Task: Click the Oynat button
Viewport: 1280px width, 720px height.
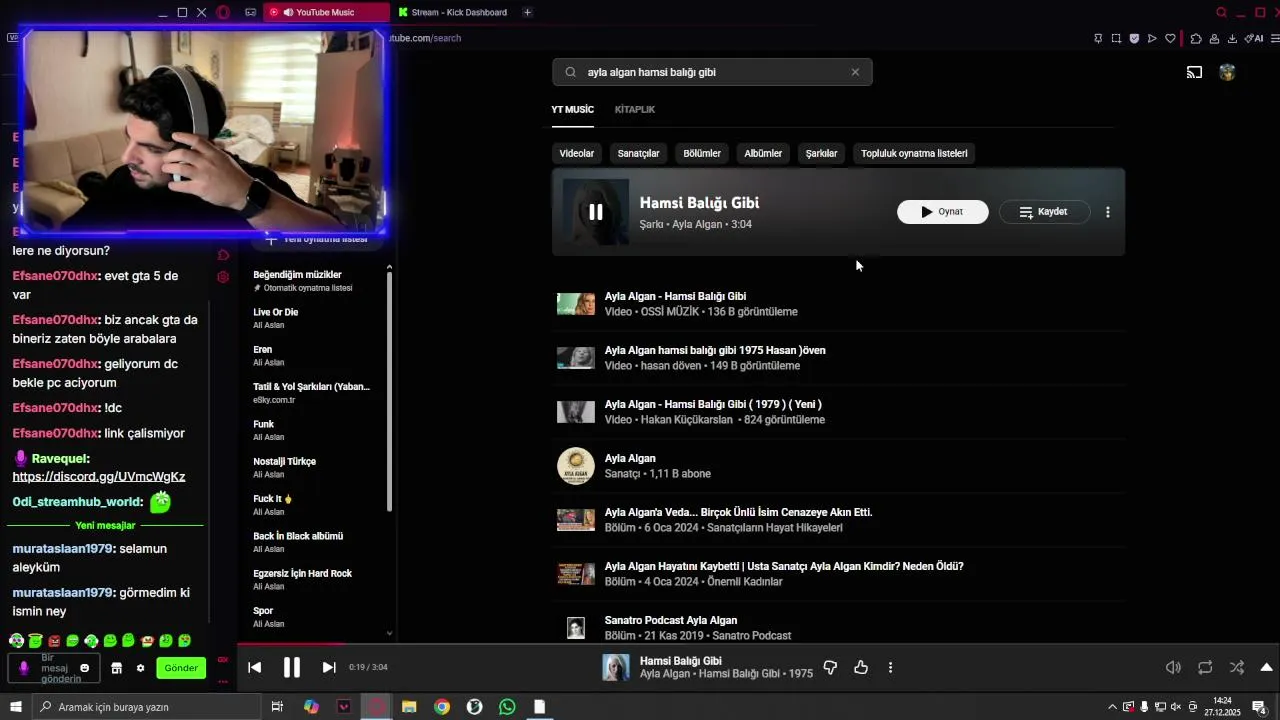Action: coord(942,212)
